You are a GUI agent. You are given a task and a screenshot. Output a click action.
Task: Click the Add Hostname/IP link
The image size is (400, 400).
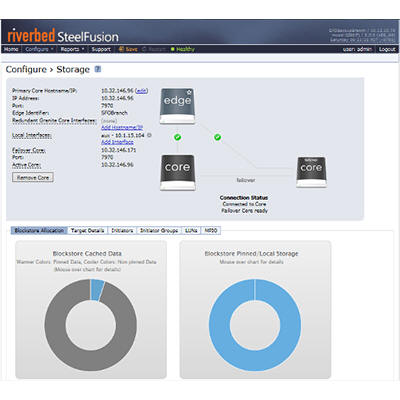click(x=122, y=128)
